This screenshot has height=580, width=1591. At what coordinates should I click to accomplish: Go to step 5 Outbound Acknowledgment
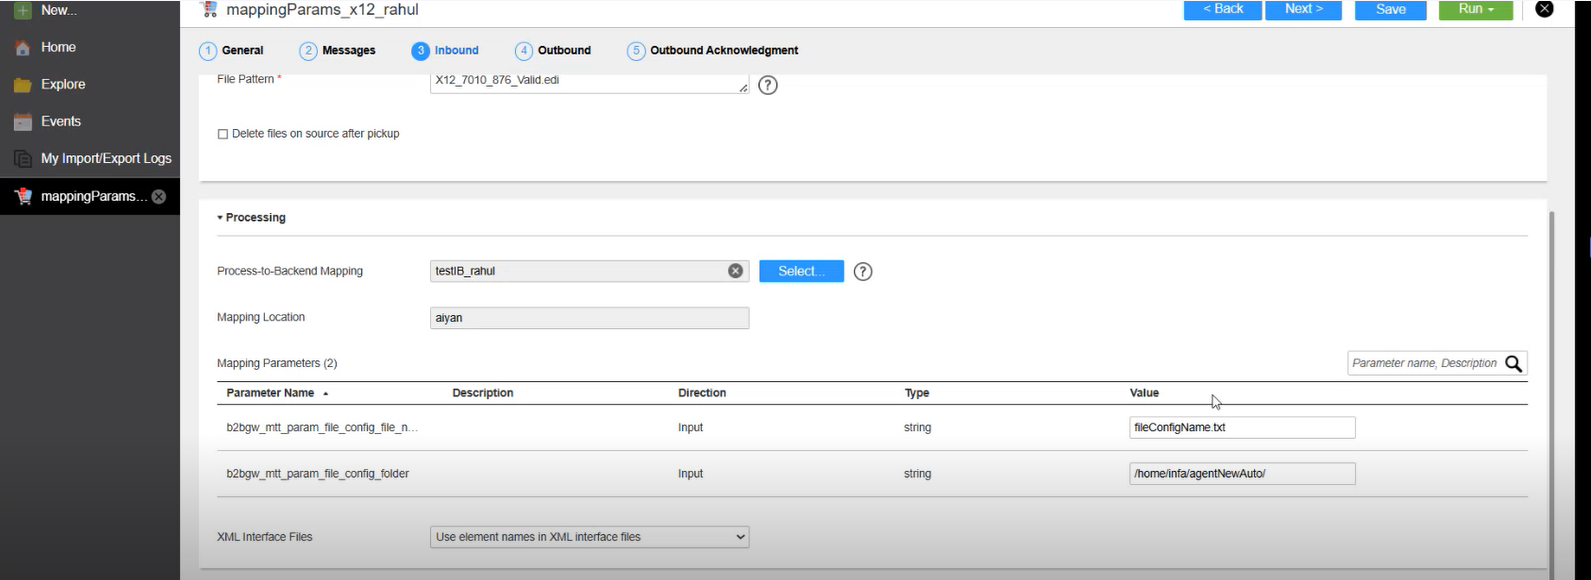click(x=713, y=51)
